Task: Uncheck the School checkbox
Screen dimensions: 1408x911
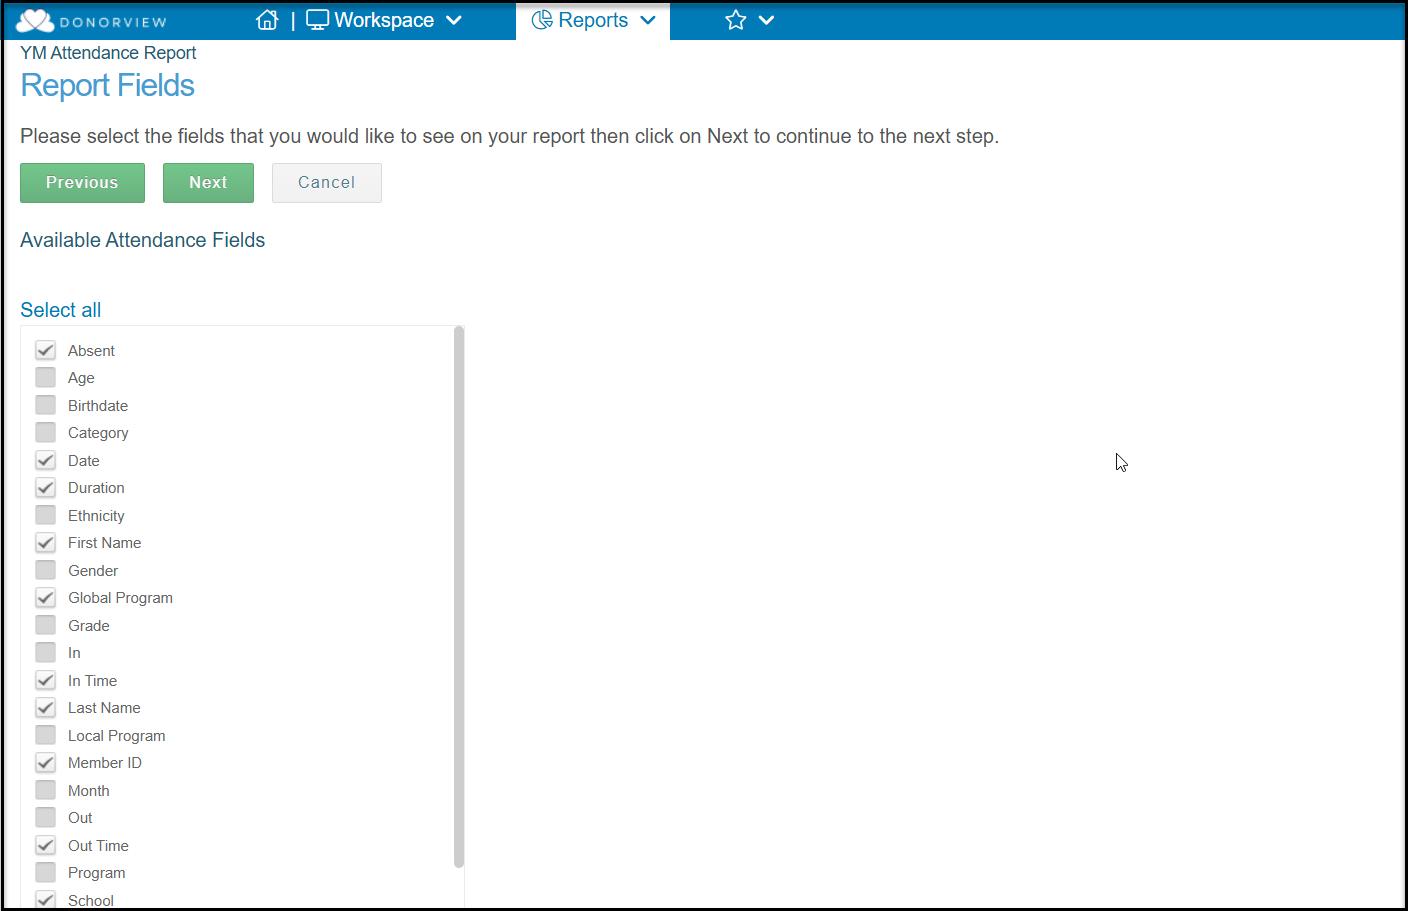Action: coord(45,899)
